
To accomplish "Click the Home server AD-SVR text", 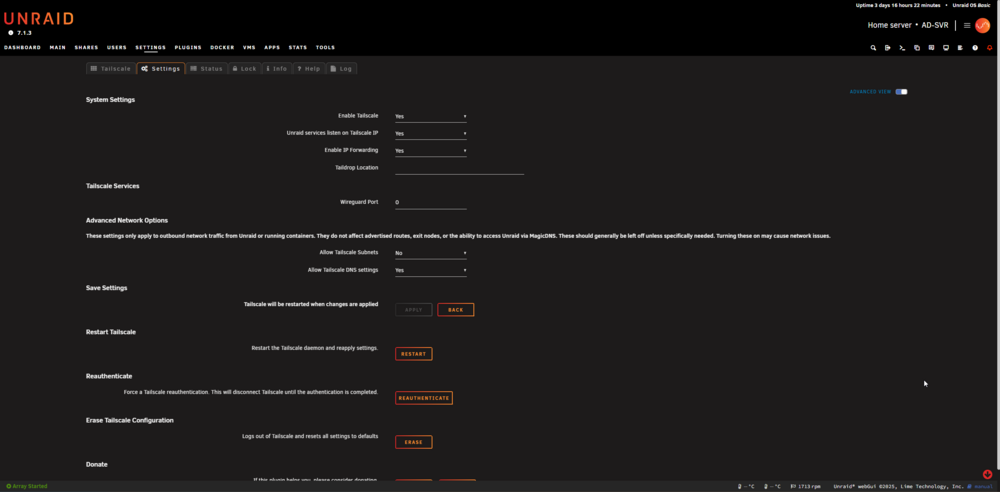I will click(x=908, y=26).
